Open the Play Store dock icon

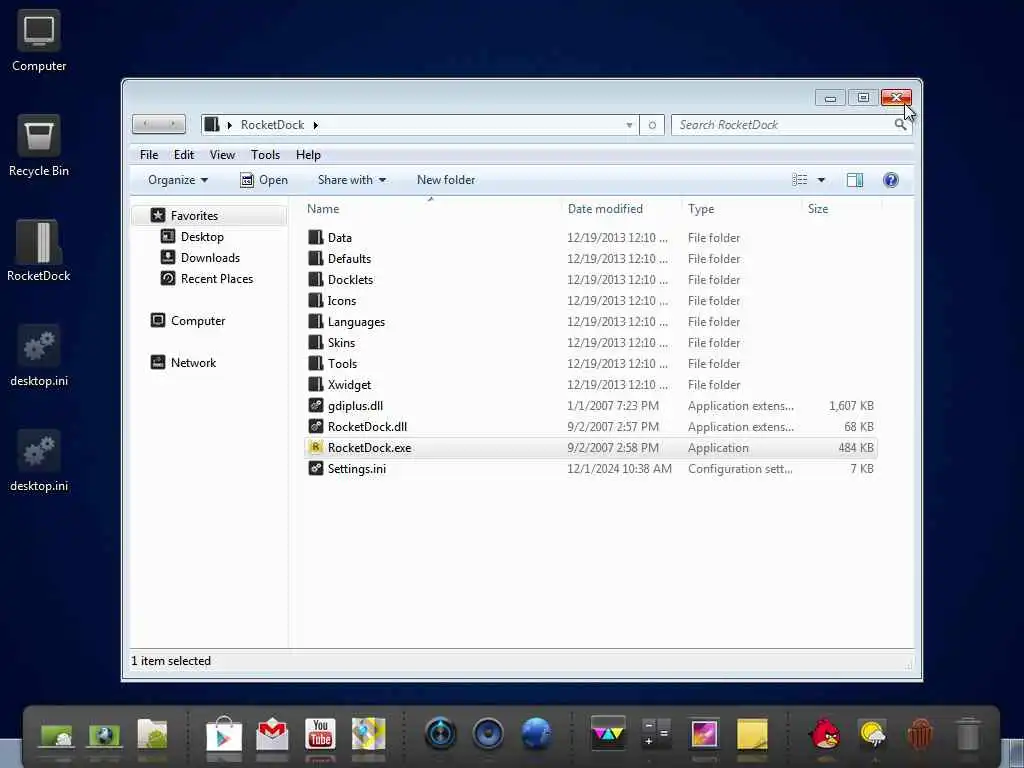tap(224, 734)
